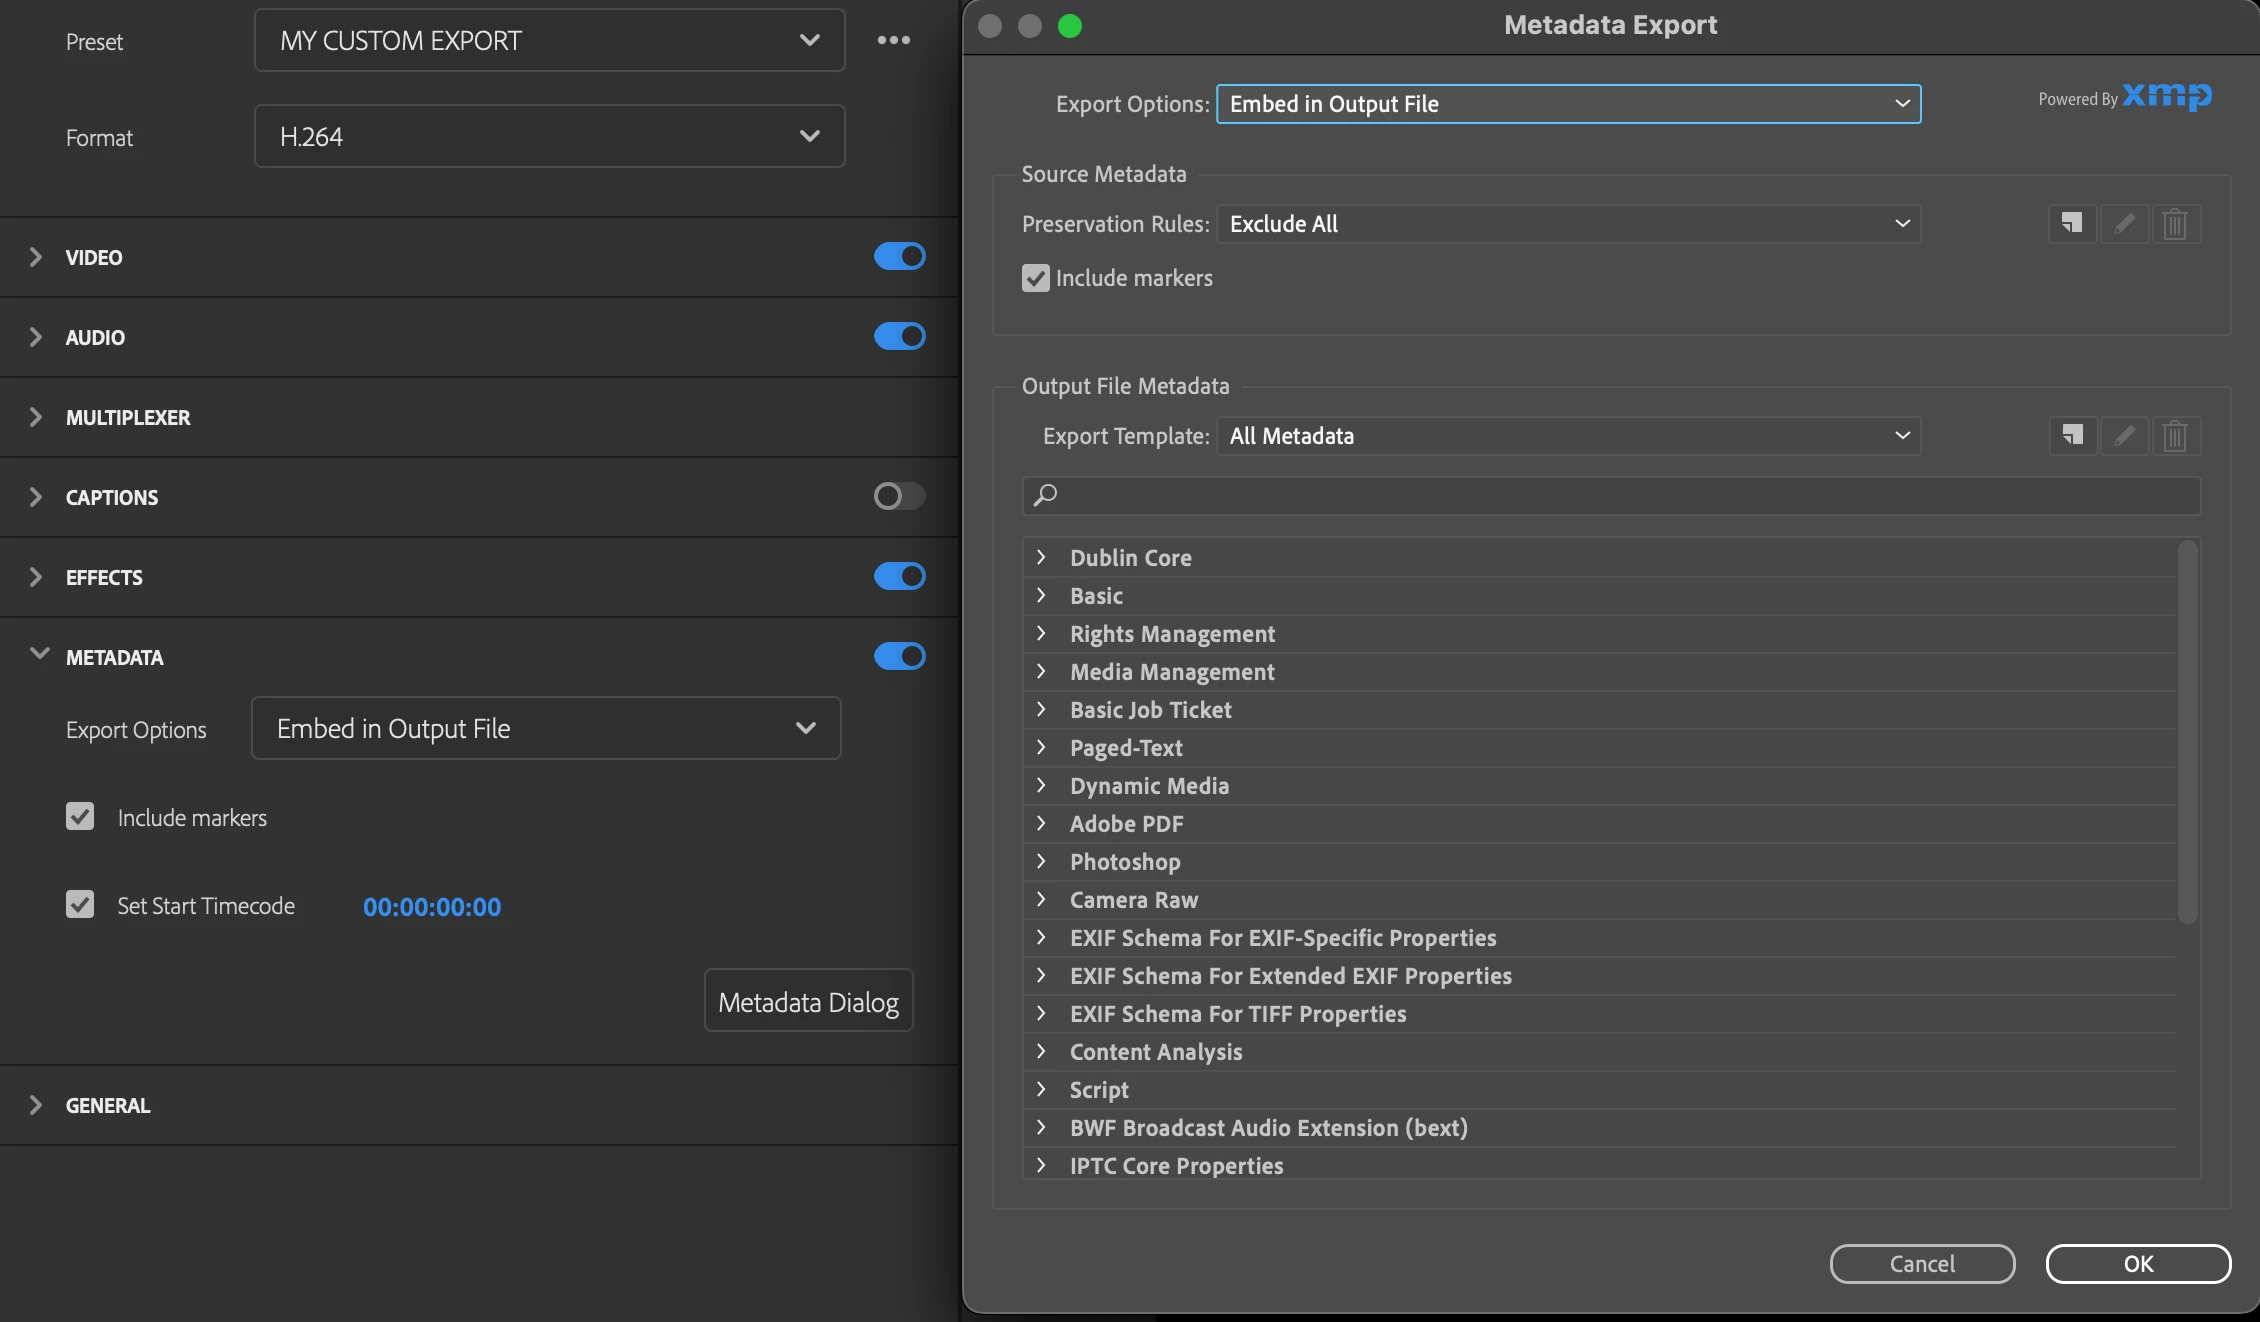Toggle the Captions switch on

[899, 496]
